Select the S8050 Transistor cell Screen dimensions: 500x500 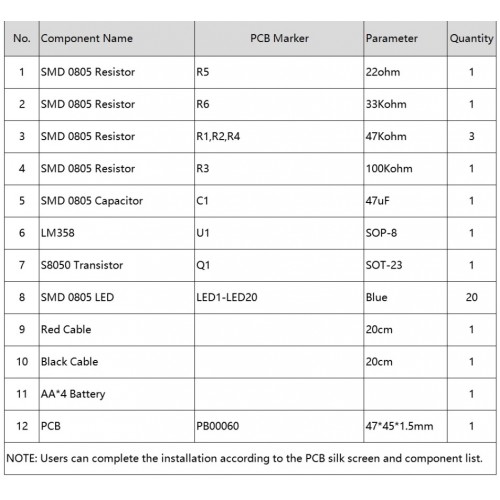[117, 265]
